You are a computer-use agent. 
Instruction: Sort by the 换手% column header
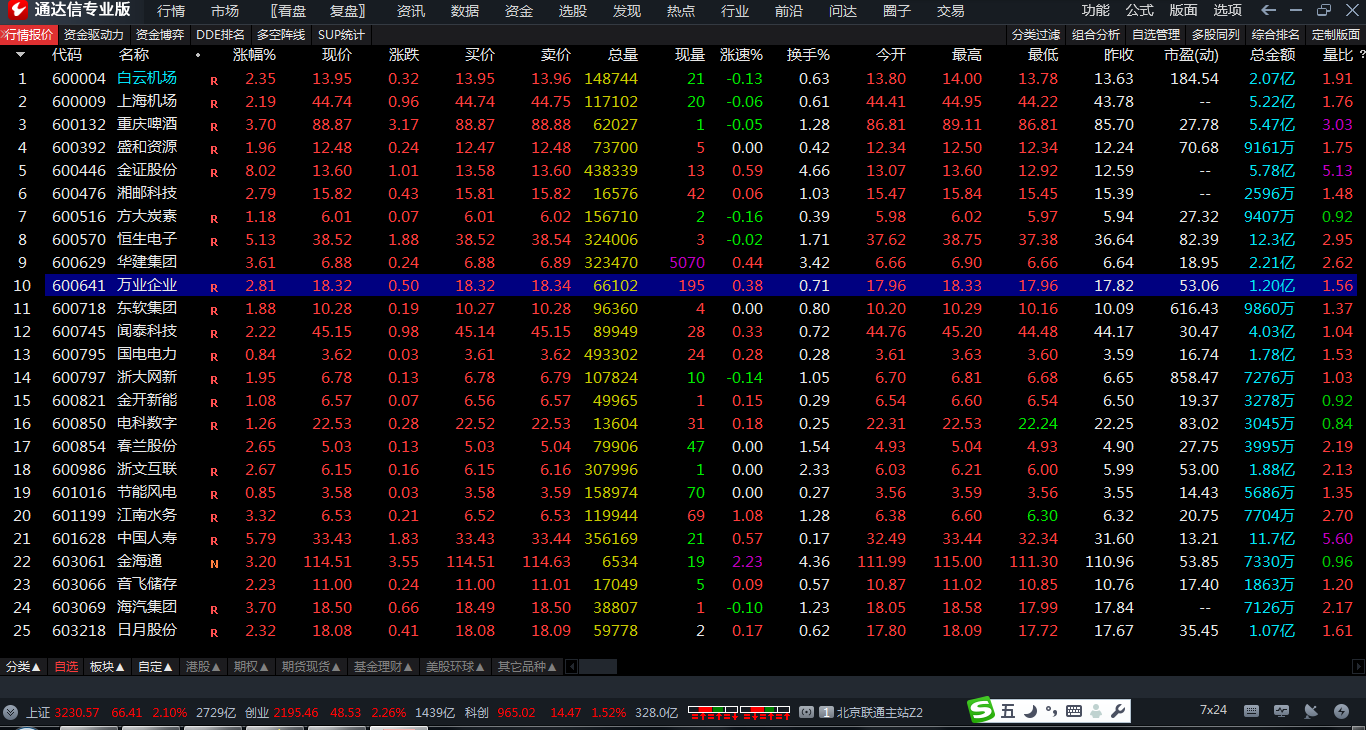click(x=808, y=55)
